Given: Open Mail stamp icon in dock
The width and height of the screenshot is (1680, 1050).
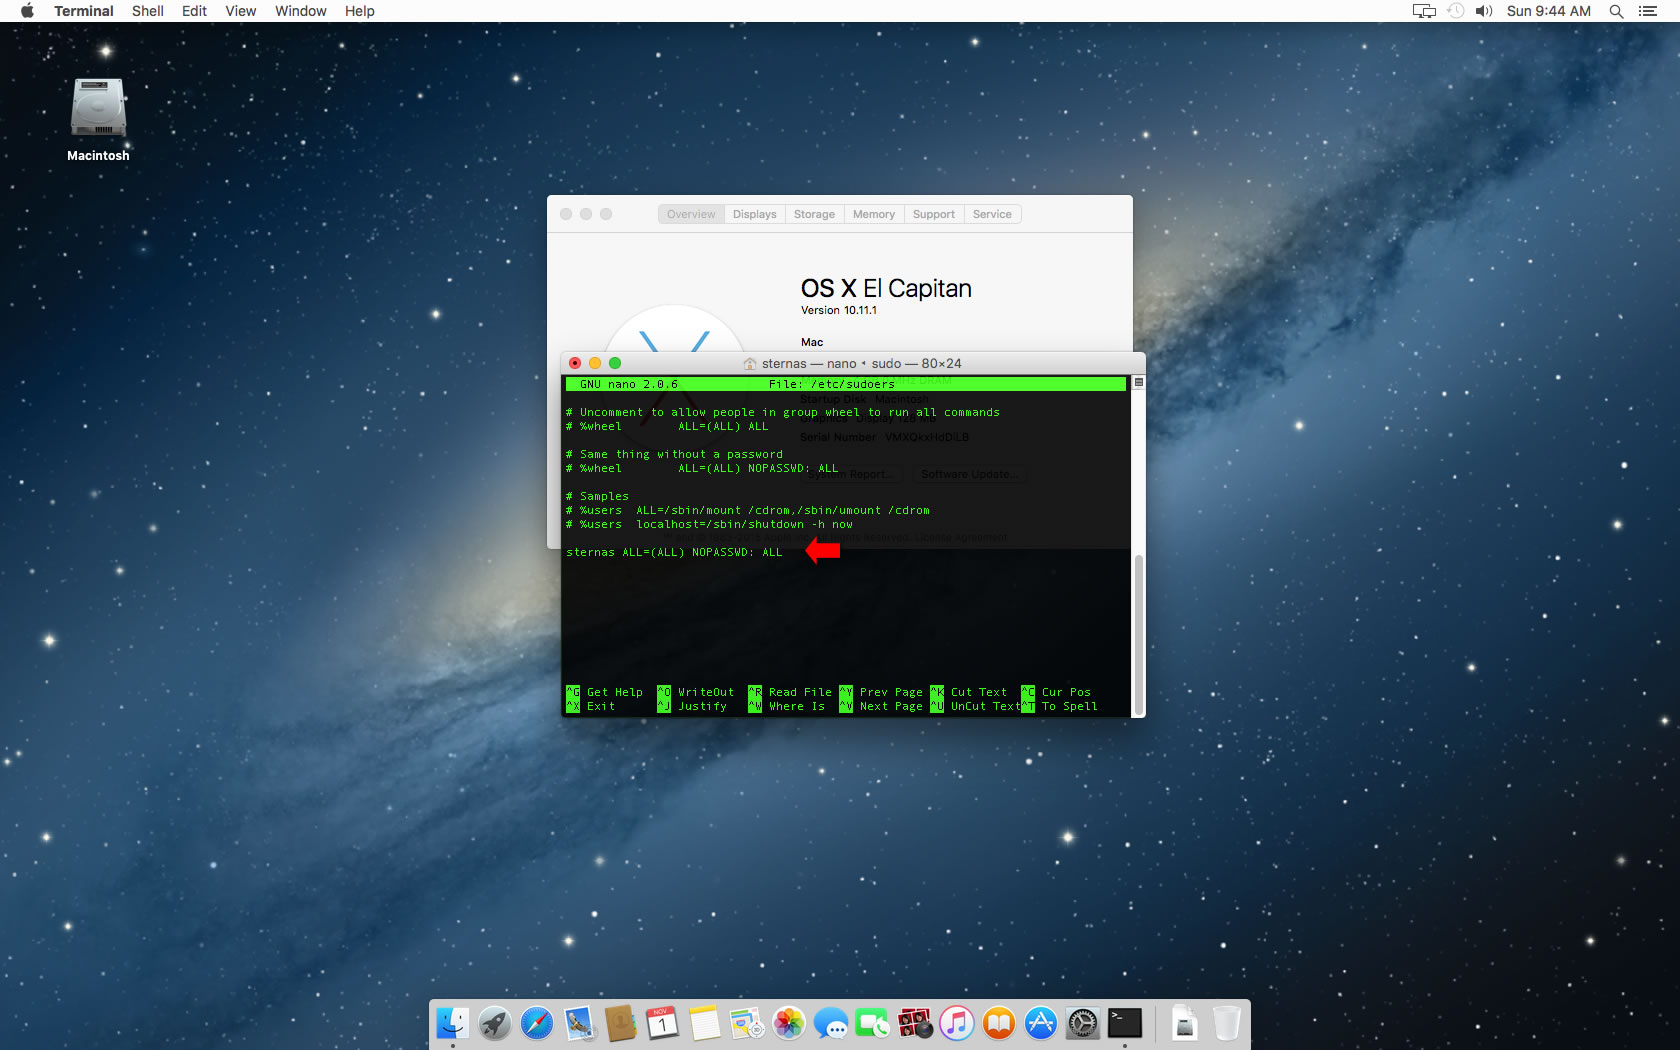Looking at the screenshot, I should [579, 1023].
